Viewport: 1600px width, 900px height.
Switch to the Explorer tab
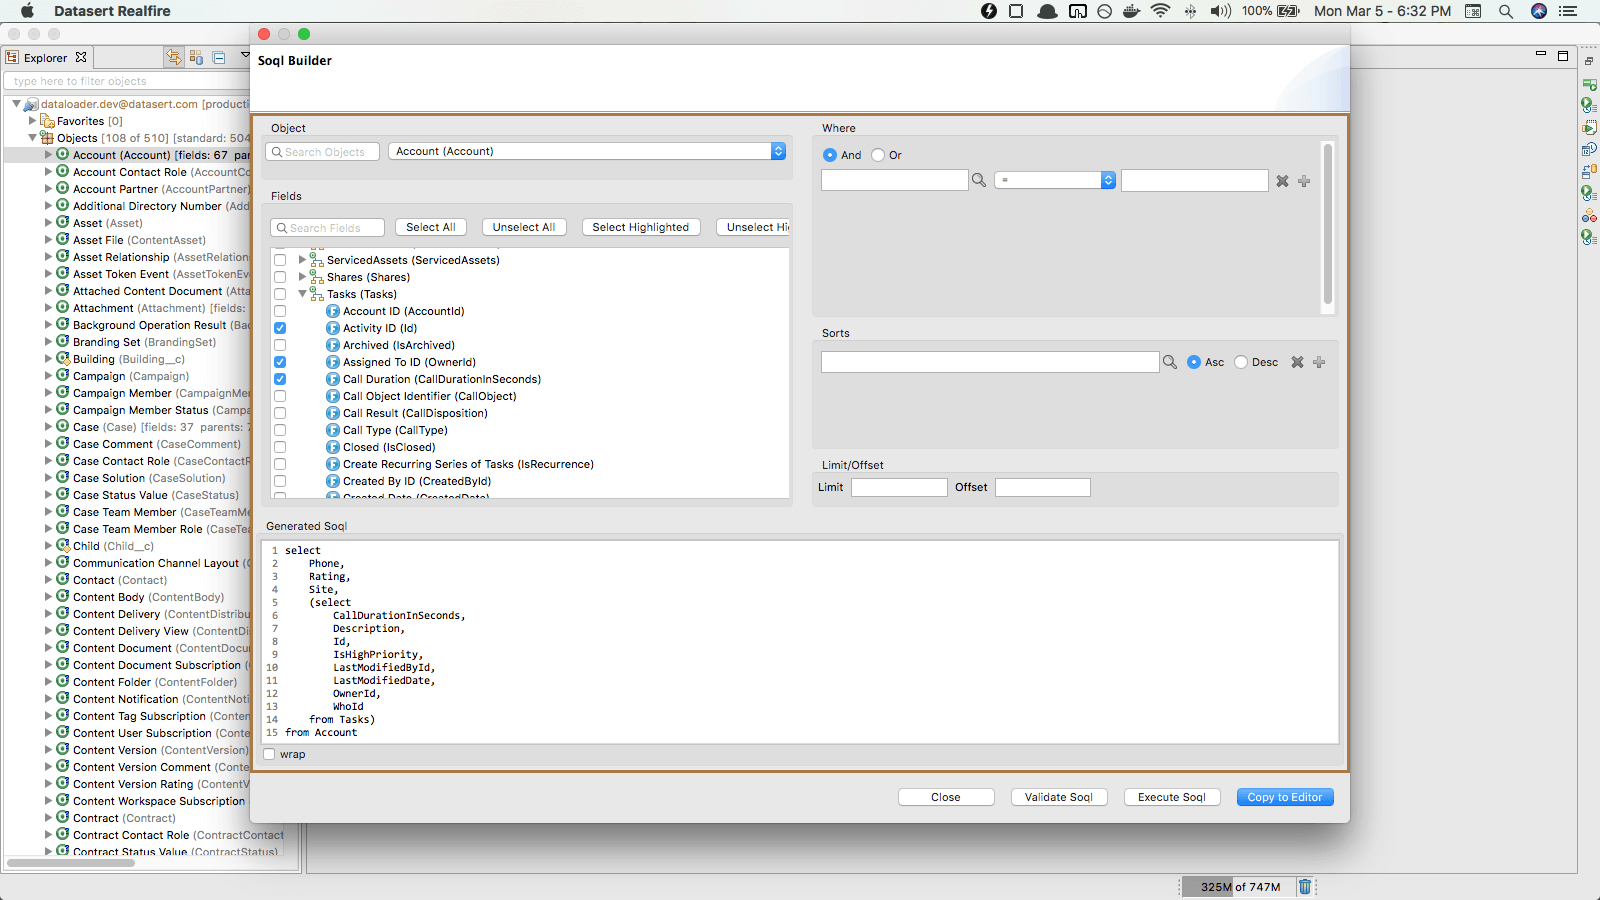coord(46,58)
